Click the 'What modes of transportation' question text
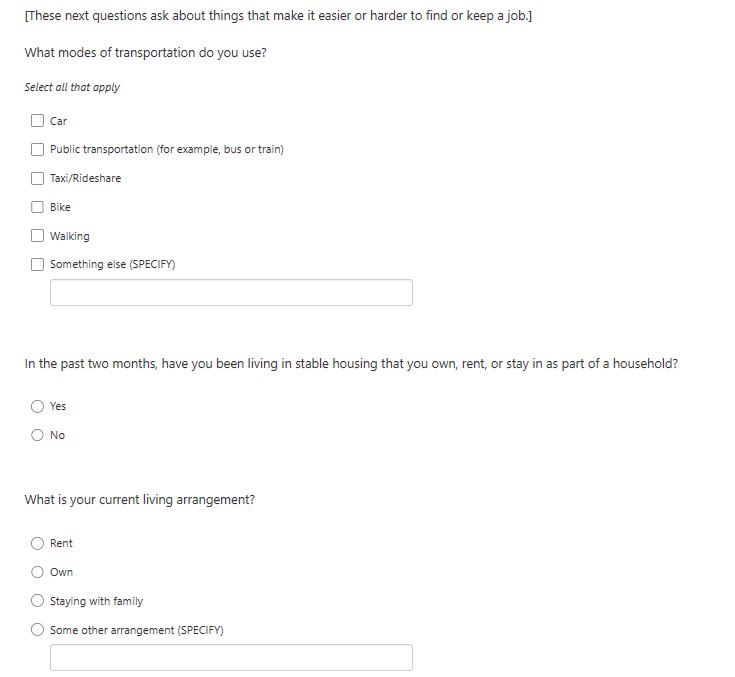The height and width of the screenshot is (677, 735). 145,52
